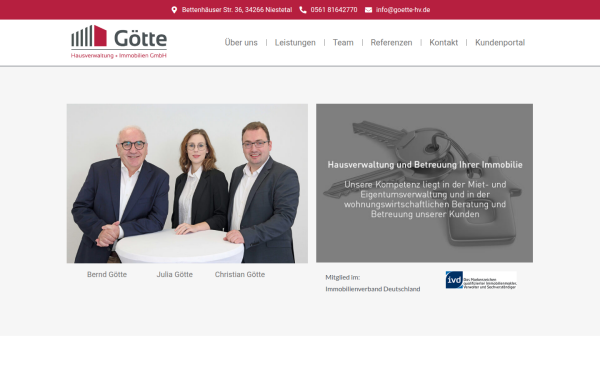Click the address Bettenhäuser Str. 36 text

pos(237,10)
